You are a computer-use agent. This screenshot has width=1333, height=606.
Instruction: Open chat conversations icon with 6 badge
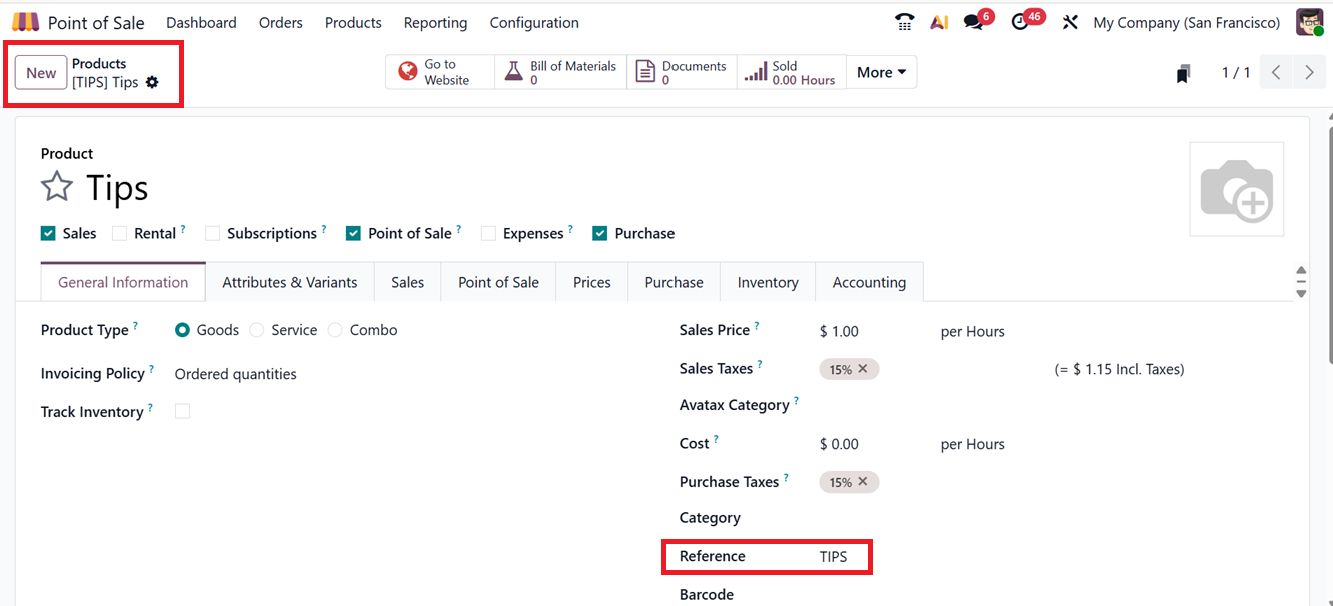[x=973, y=22]
